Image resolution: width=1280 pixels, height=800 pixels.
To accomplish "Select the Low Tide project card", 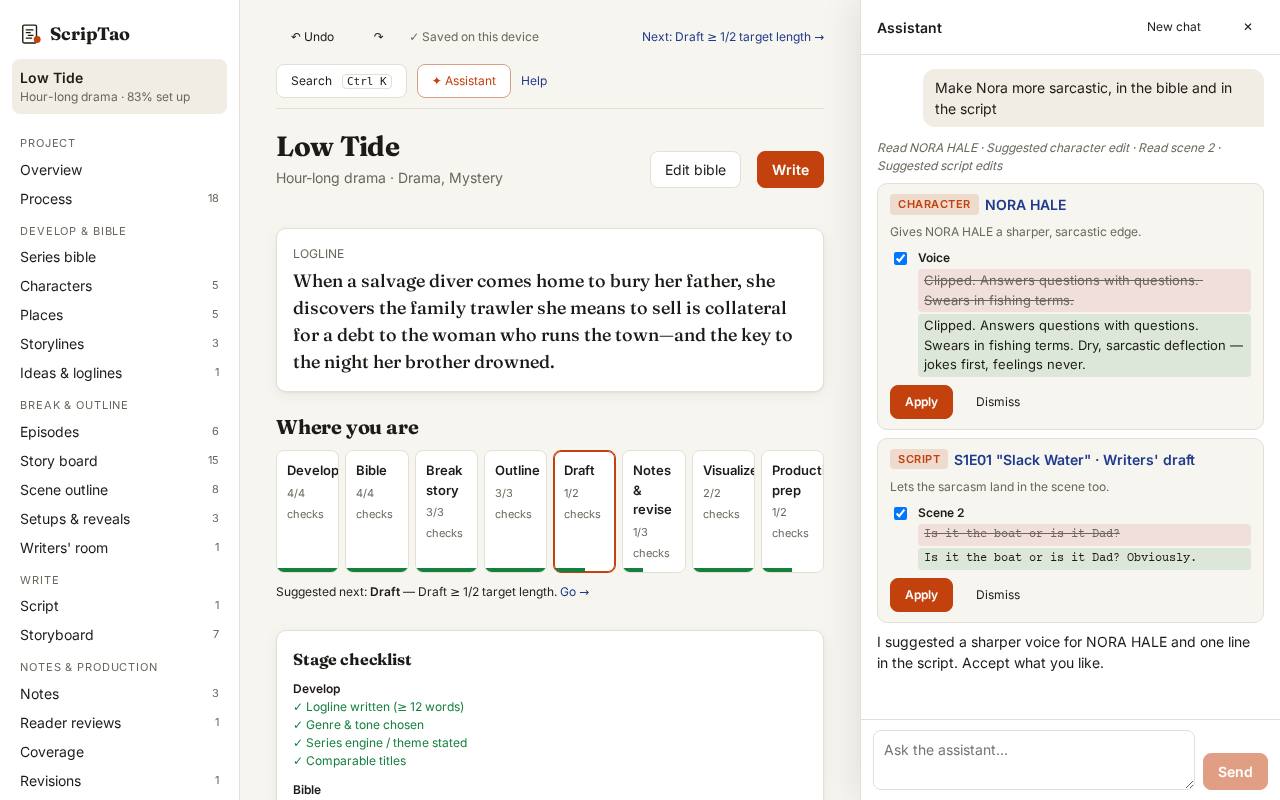I will coord(119,86).
